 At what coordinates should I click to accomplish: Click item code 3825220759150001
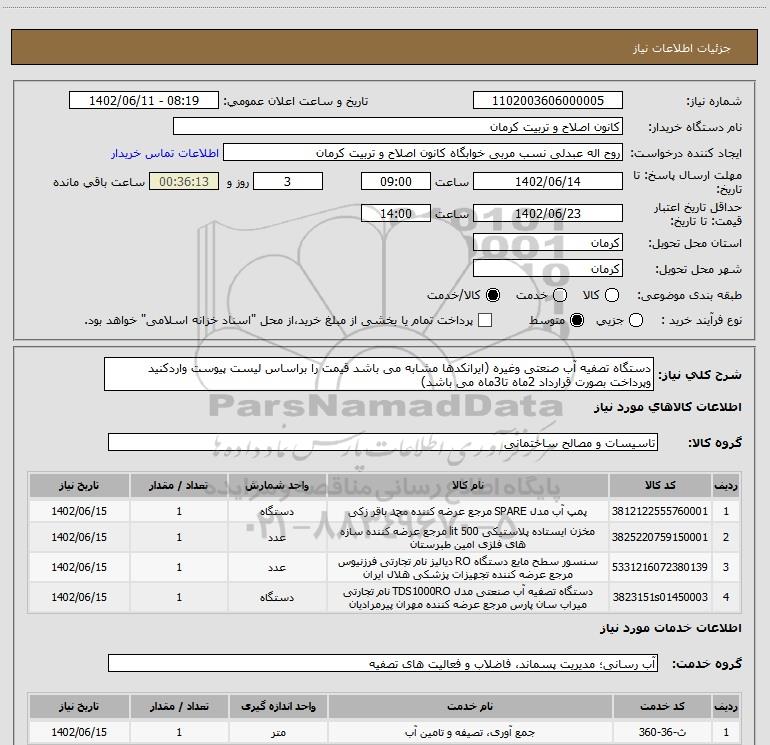660,537
